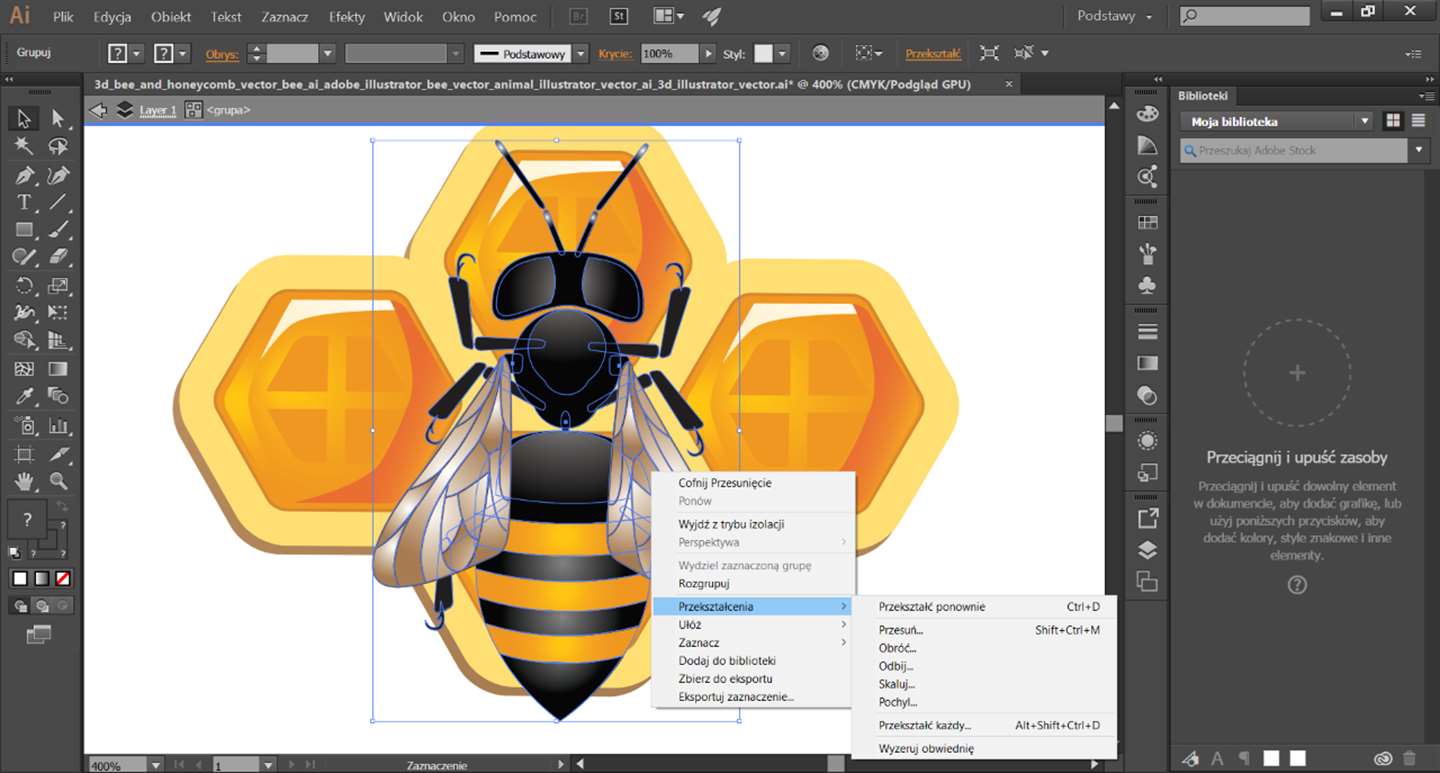Select the Hand tool
The width and height of the screenshot is (1440, 773).
(x=24, y=481)
